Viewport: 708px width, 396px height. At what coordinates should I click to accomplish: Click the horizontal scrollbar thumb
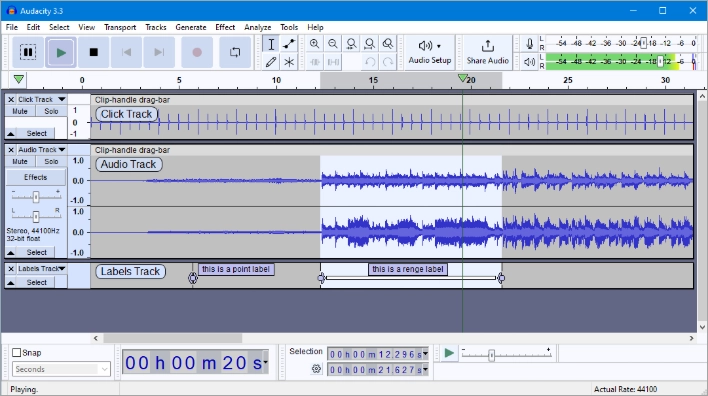(x=172, y=338)
